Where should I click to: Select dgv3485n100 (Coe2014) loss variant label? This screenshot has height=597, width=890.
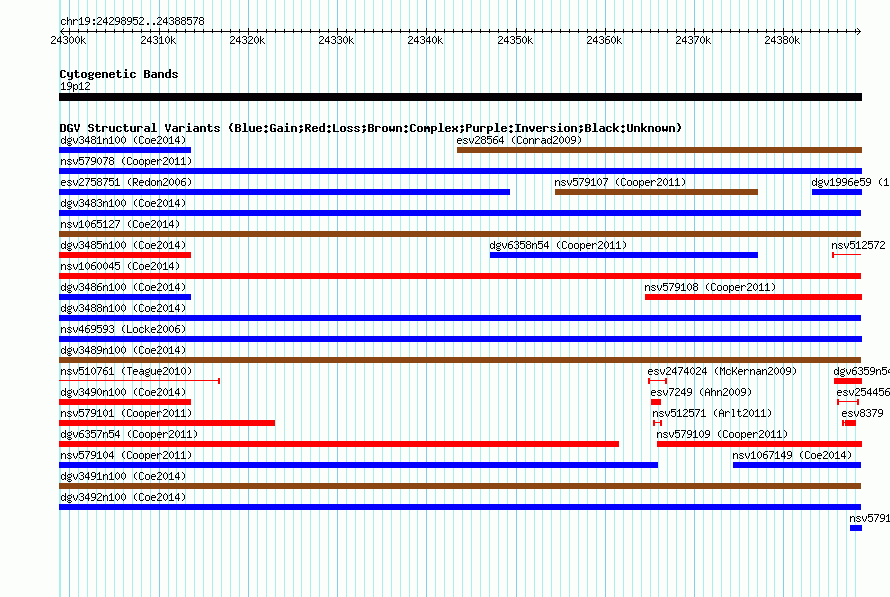click(x=123, y=245)
